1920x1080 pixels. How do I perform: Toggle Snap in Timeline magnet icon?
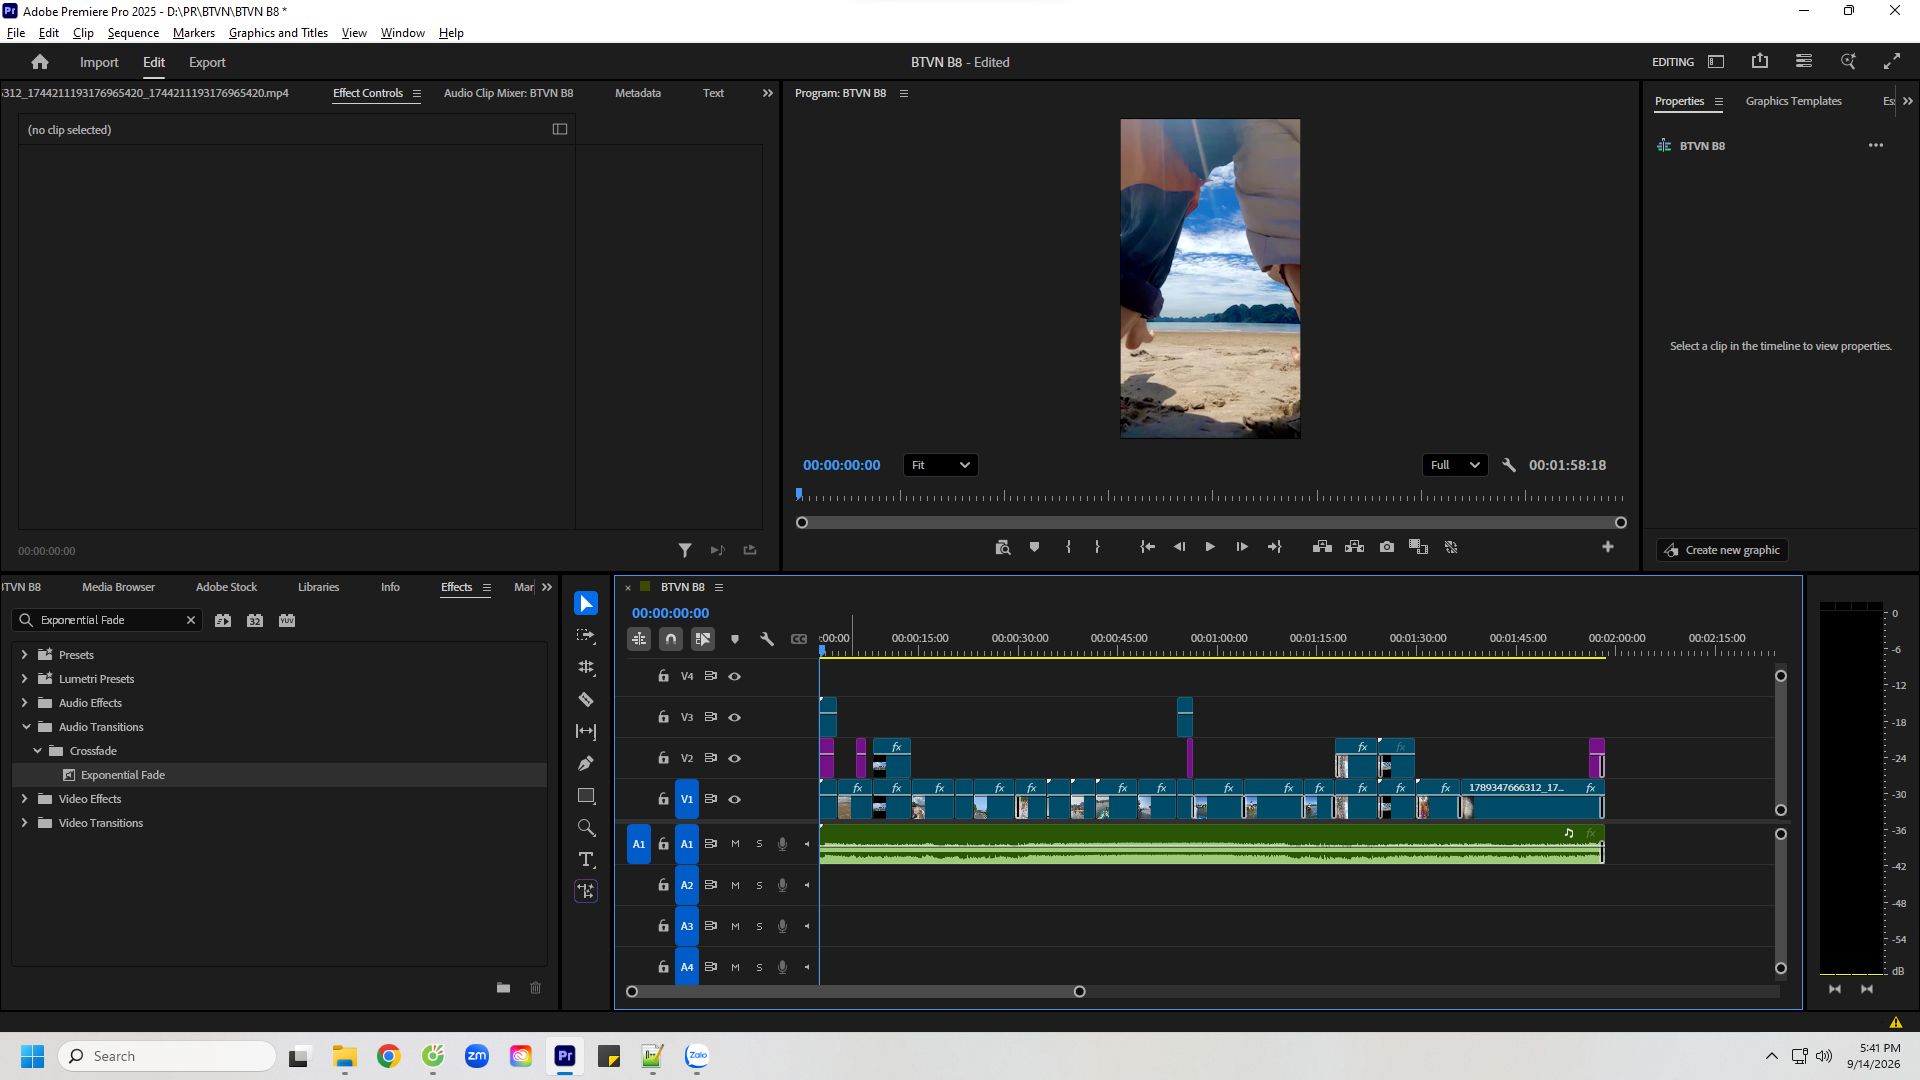[671, 639]
